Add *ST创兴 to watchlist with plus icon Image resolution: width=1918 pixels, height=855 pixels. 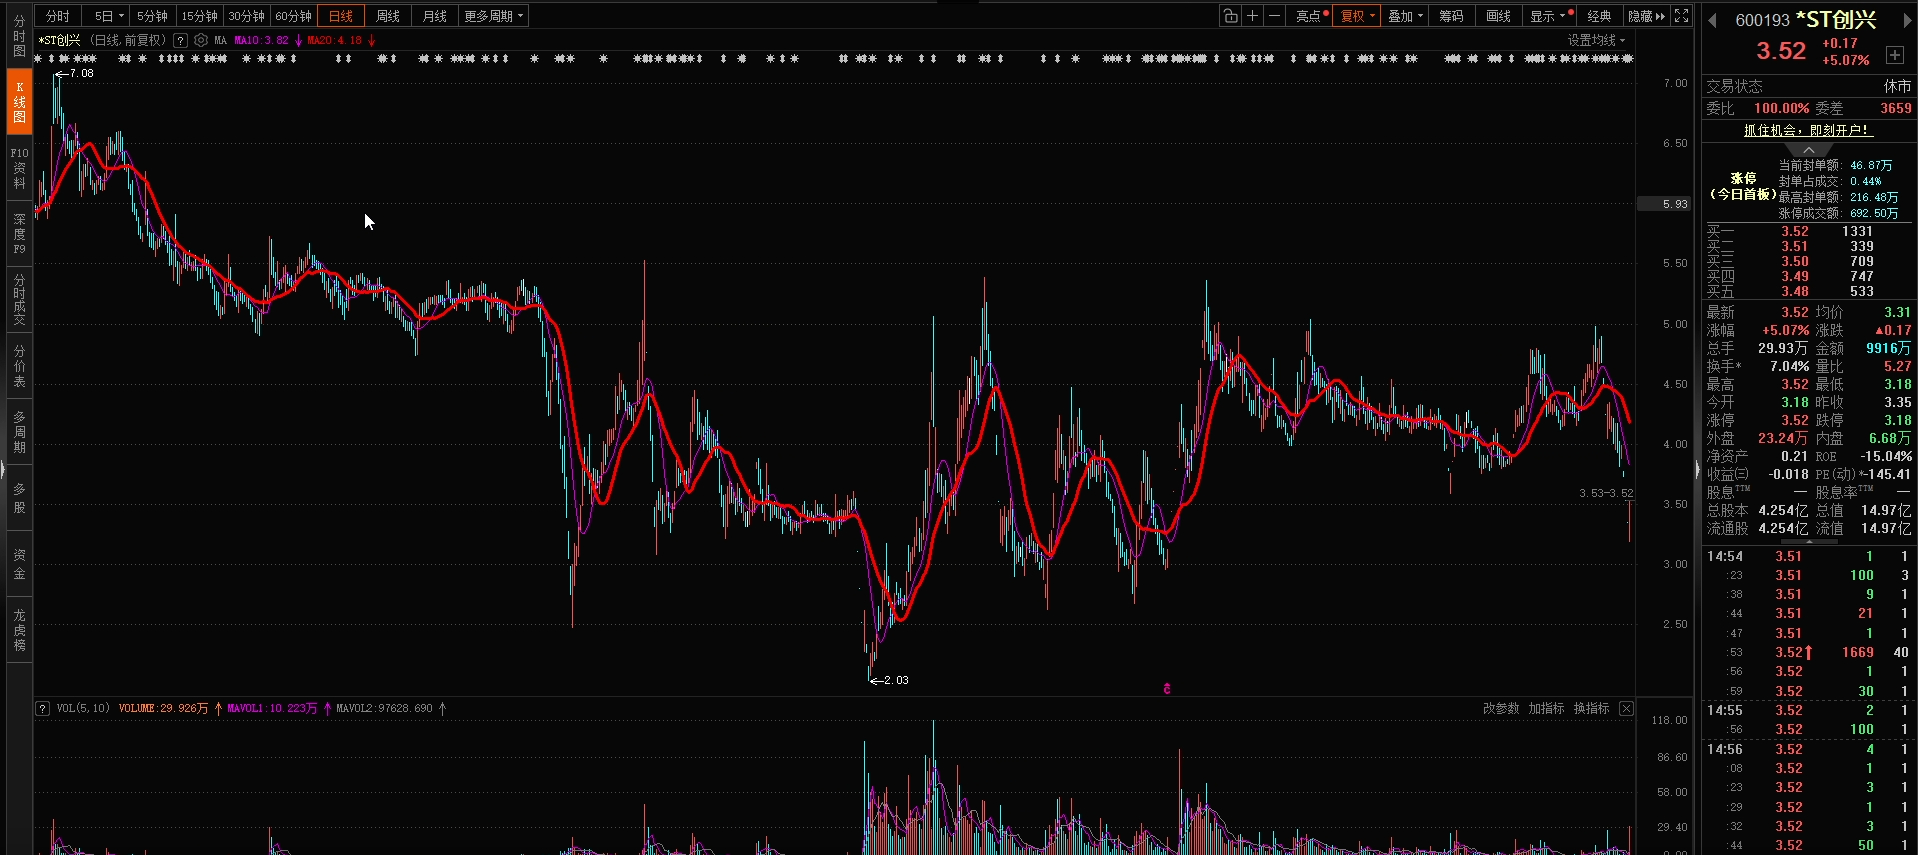[1895, 55]
